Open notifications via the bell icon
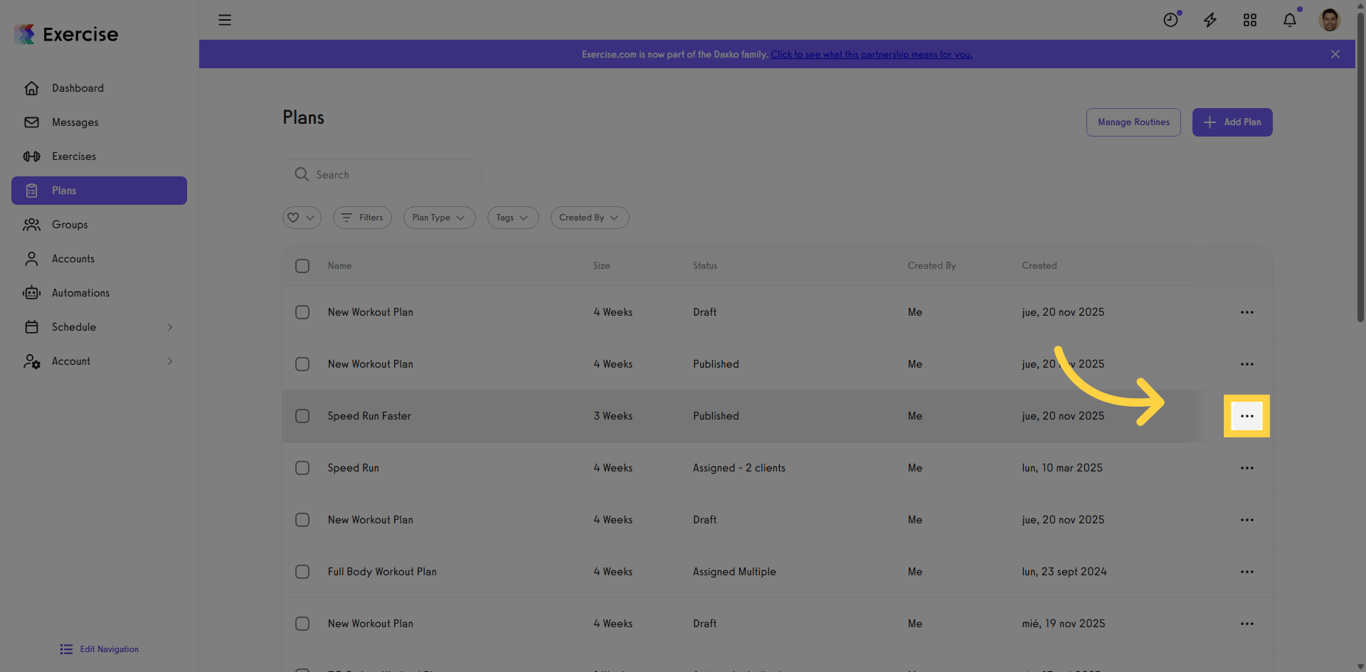The height and width of the screenshot is (672, 1366). [1289, 19]
